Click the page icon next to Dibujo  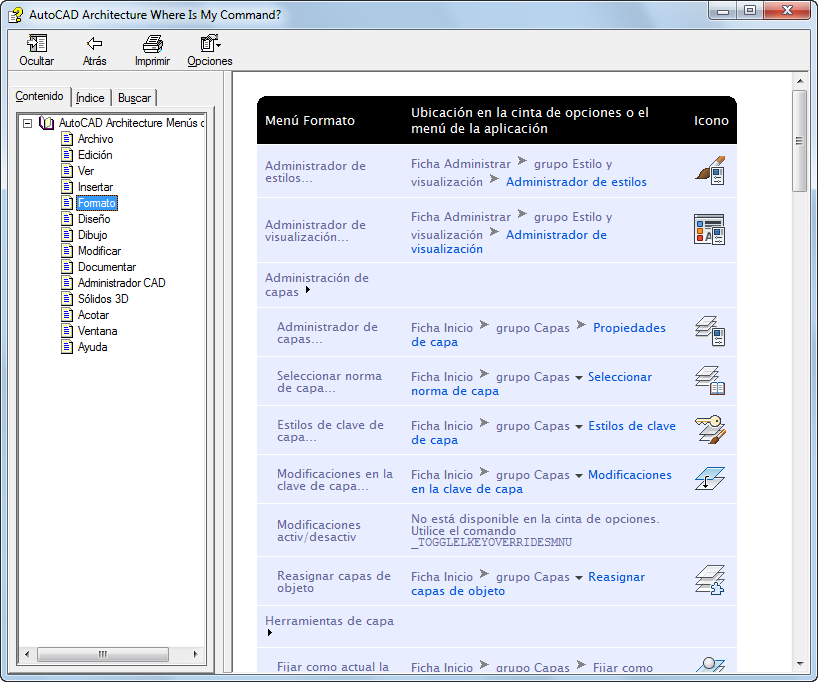click(x=67, y=235)
